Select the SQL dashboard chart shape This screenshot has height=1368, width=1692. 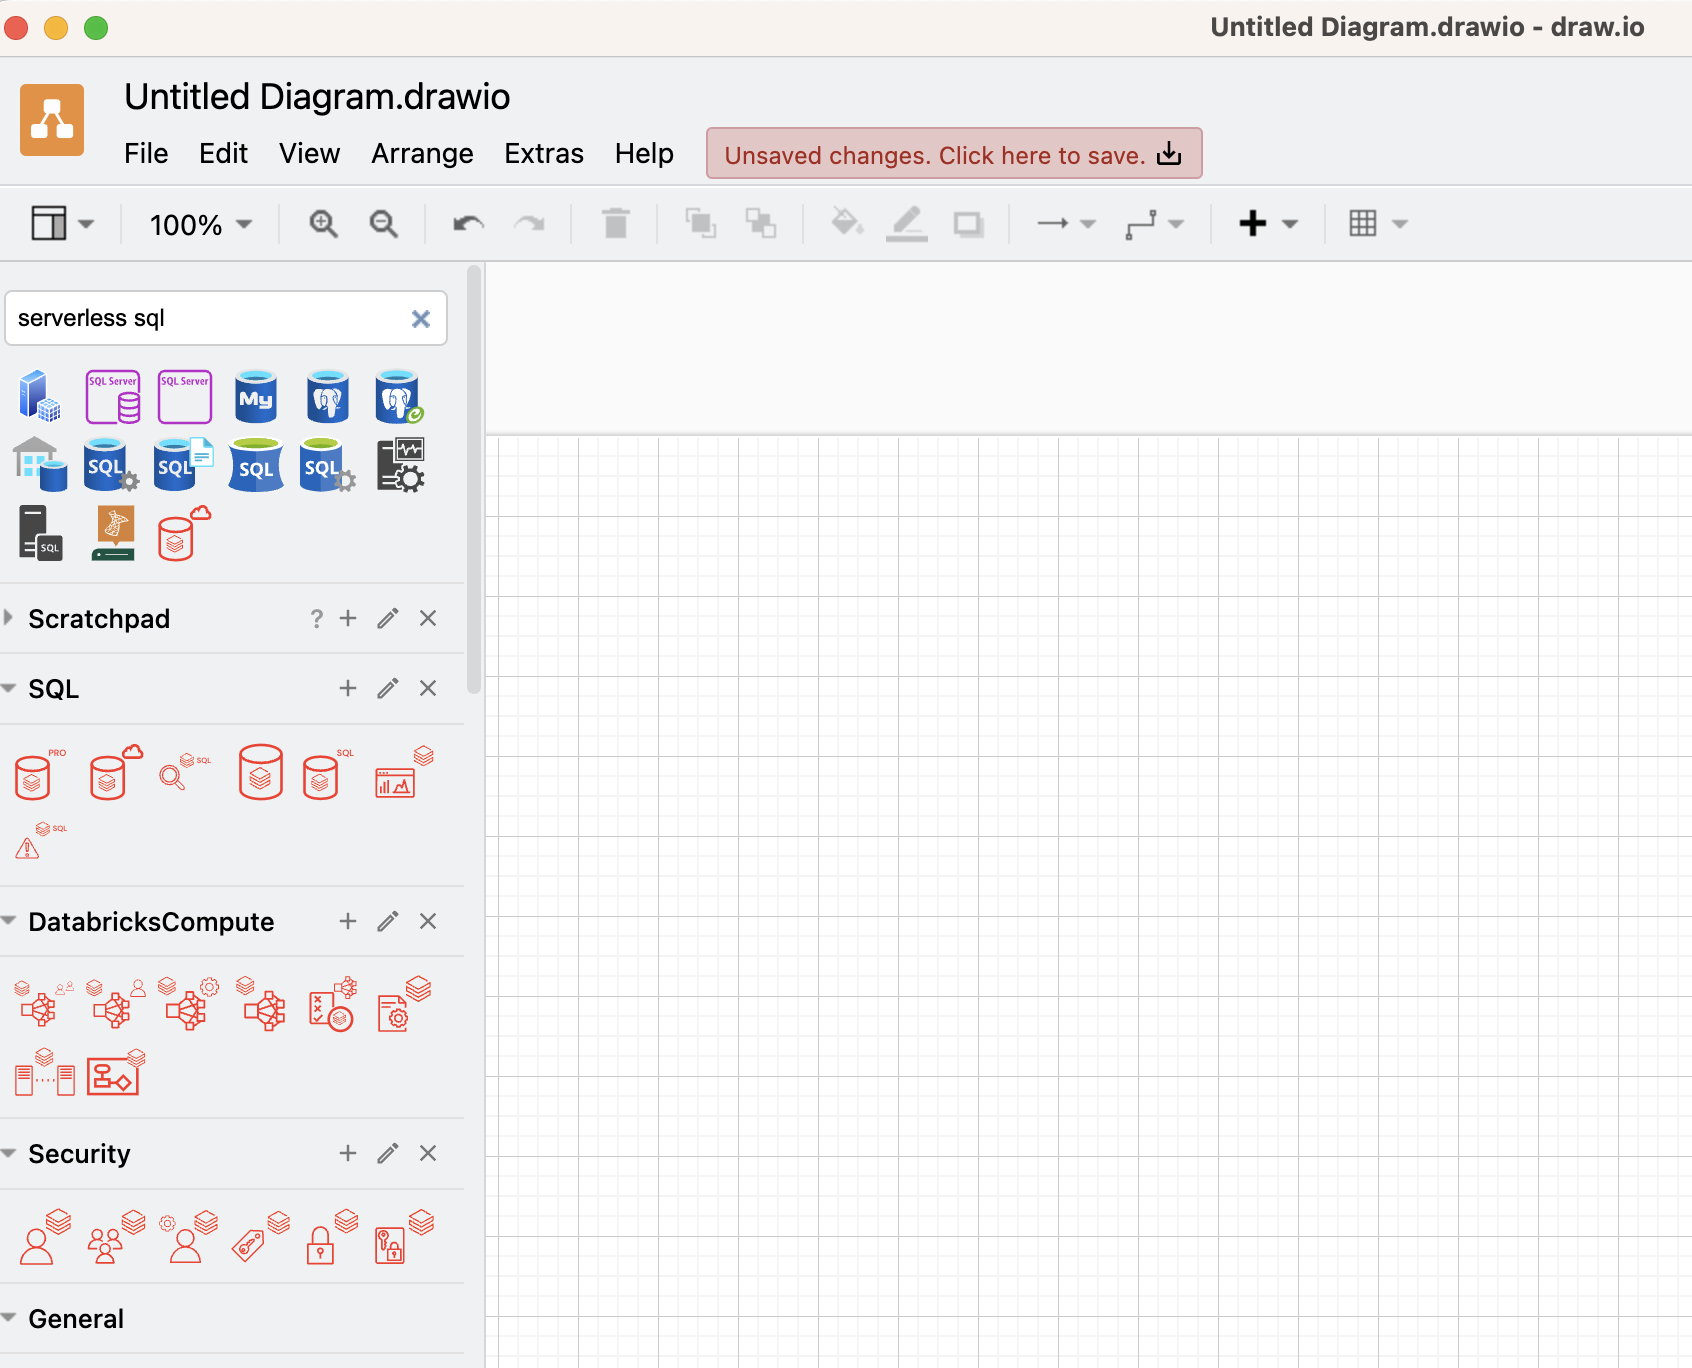pos(403,772)
